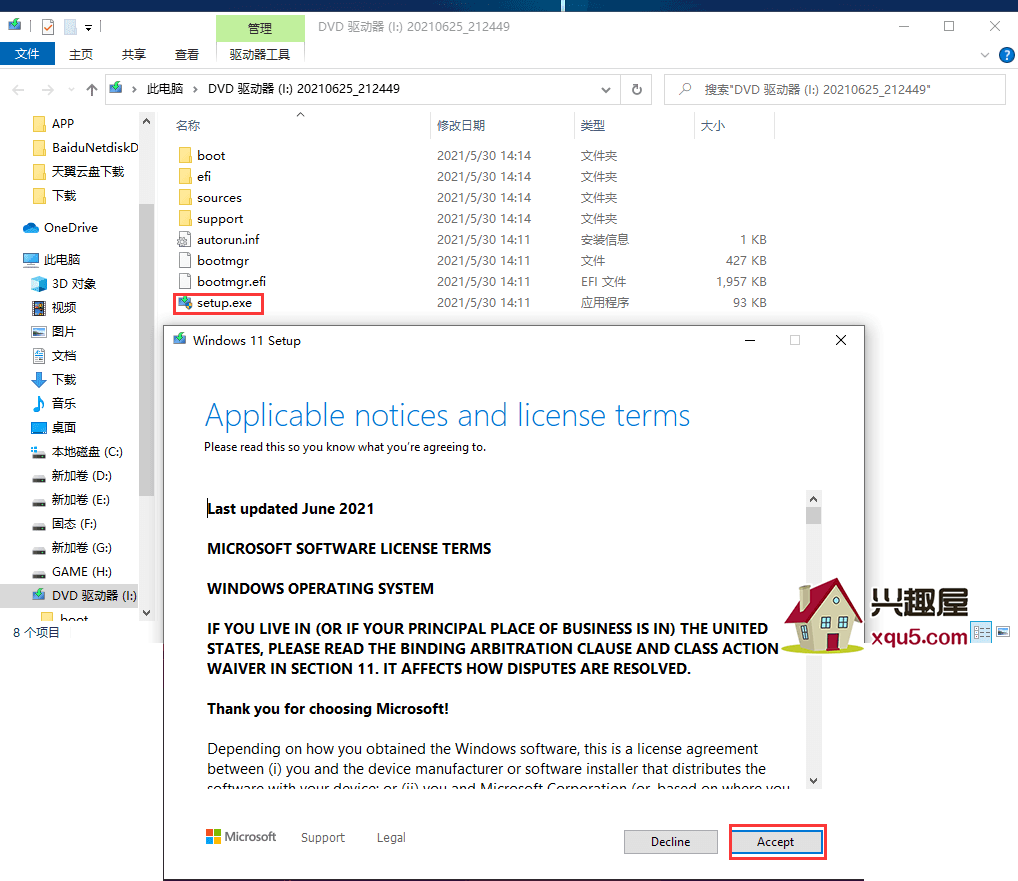The image size is (1018, 881).
Task: Sort files by the 类型 column
Action: (x=593, y=125)
